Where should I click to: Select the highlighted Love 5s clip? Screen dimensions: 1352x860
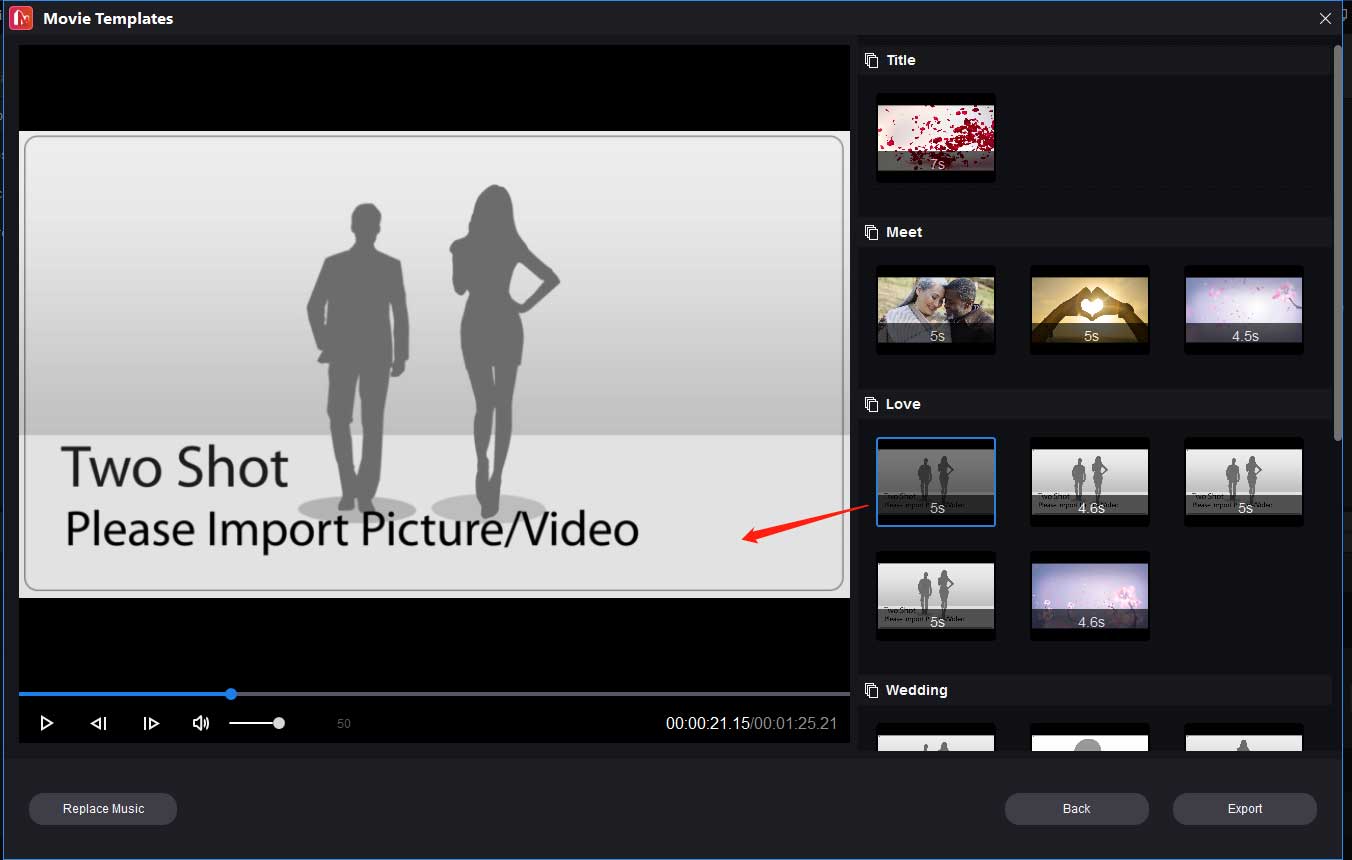coord(936,482)
